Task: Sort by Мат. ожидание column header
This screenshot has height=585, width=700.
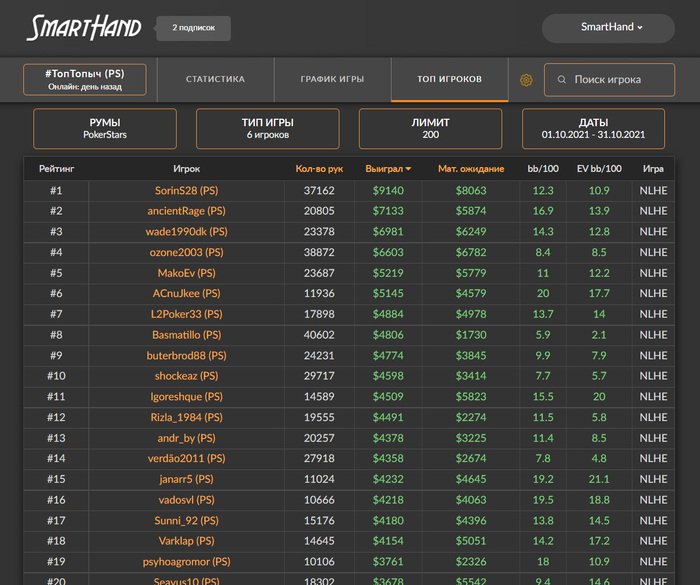Action: (x=471, y=169)
